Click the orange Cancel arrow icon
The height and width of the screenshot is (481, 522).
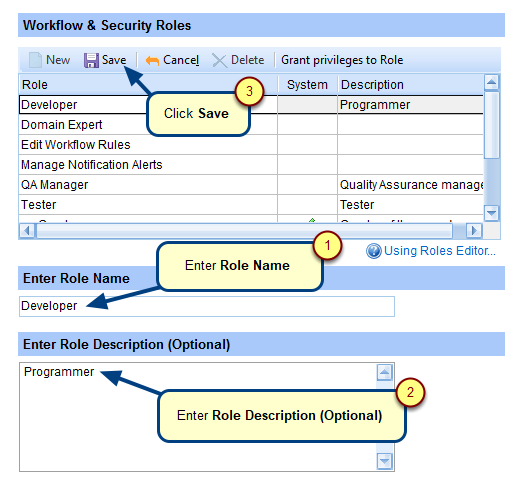tap(152, 61)
